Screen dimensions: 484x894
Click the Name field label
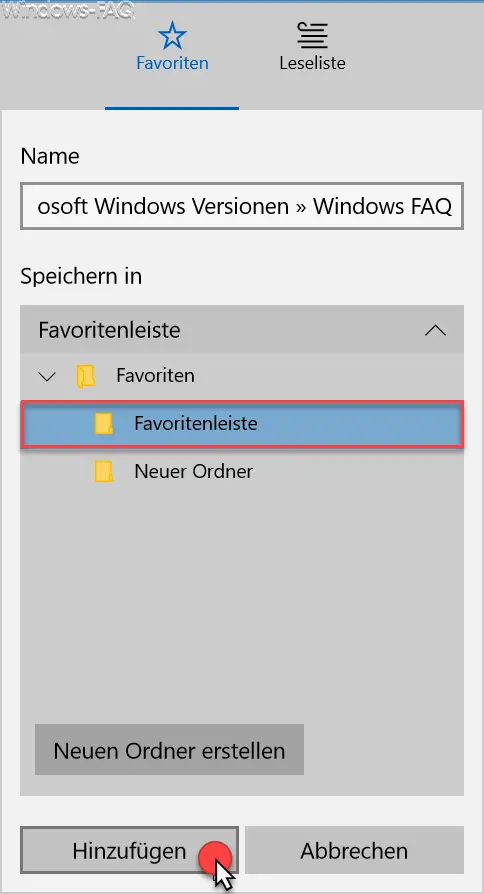click(50, 156)
